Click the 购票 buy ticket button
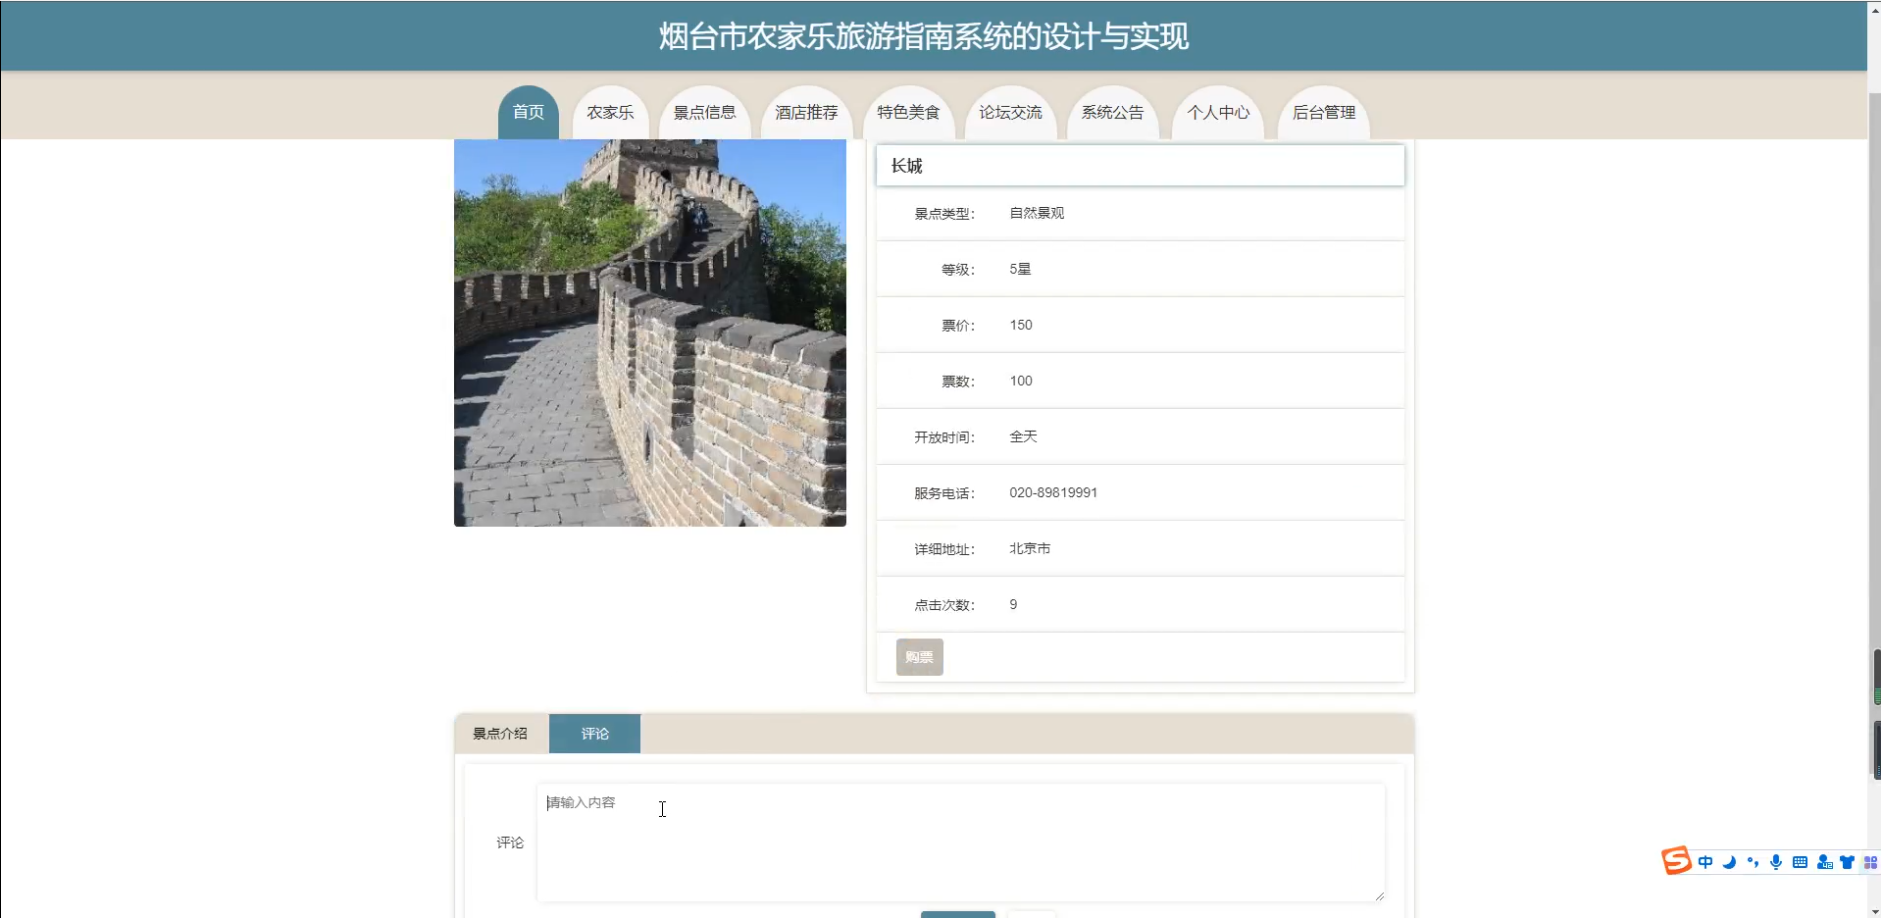This screenshot has height=918, width=1881. pos(919,657)
